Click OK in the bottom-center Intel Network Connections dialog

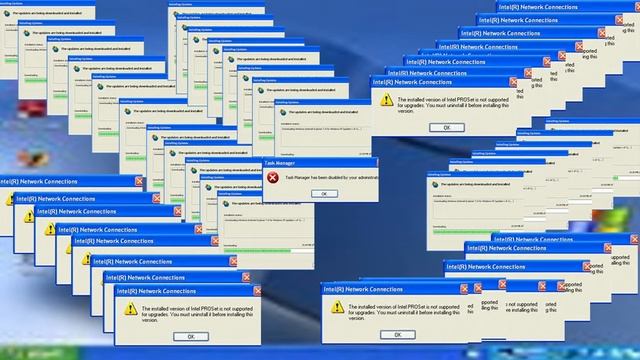tap(398, 335)
